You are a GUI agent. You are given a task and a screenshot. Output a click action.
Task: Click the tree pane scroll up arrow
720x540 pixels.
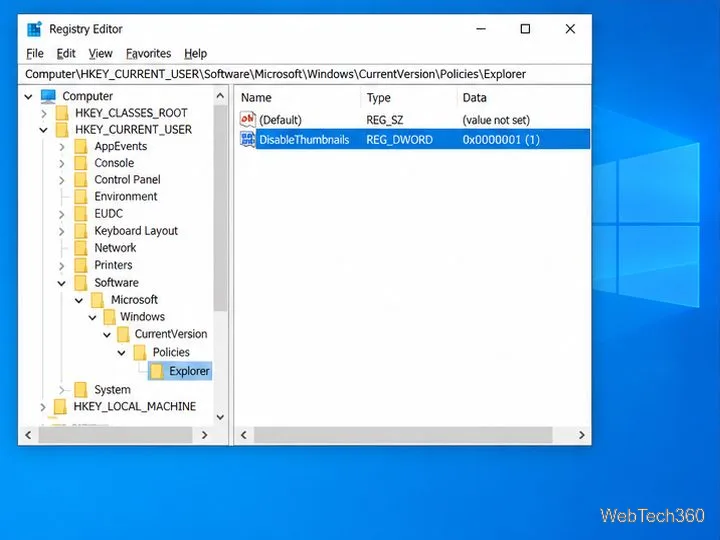click(x=220, y=96)
